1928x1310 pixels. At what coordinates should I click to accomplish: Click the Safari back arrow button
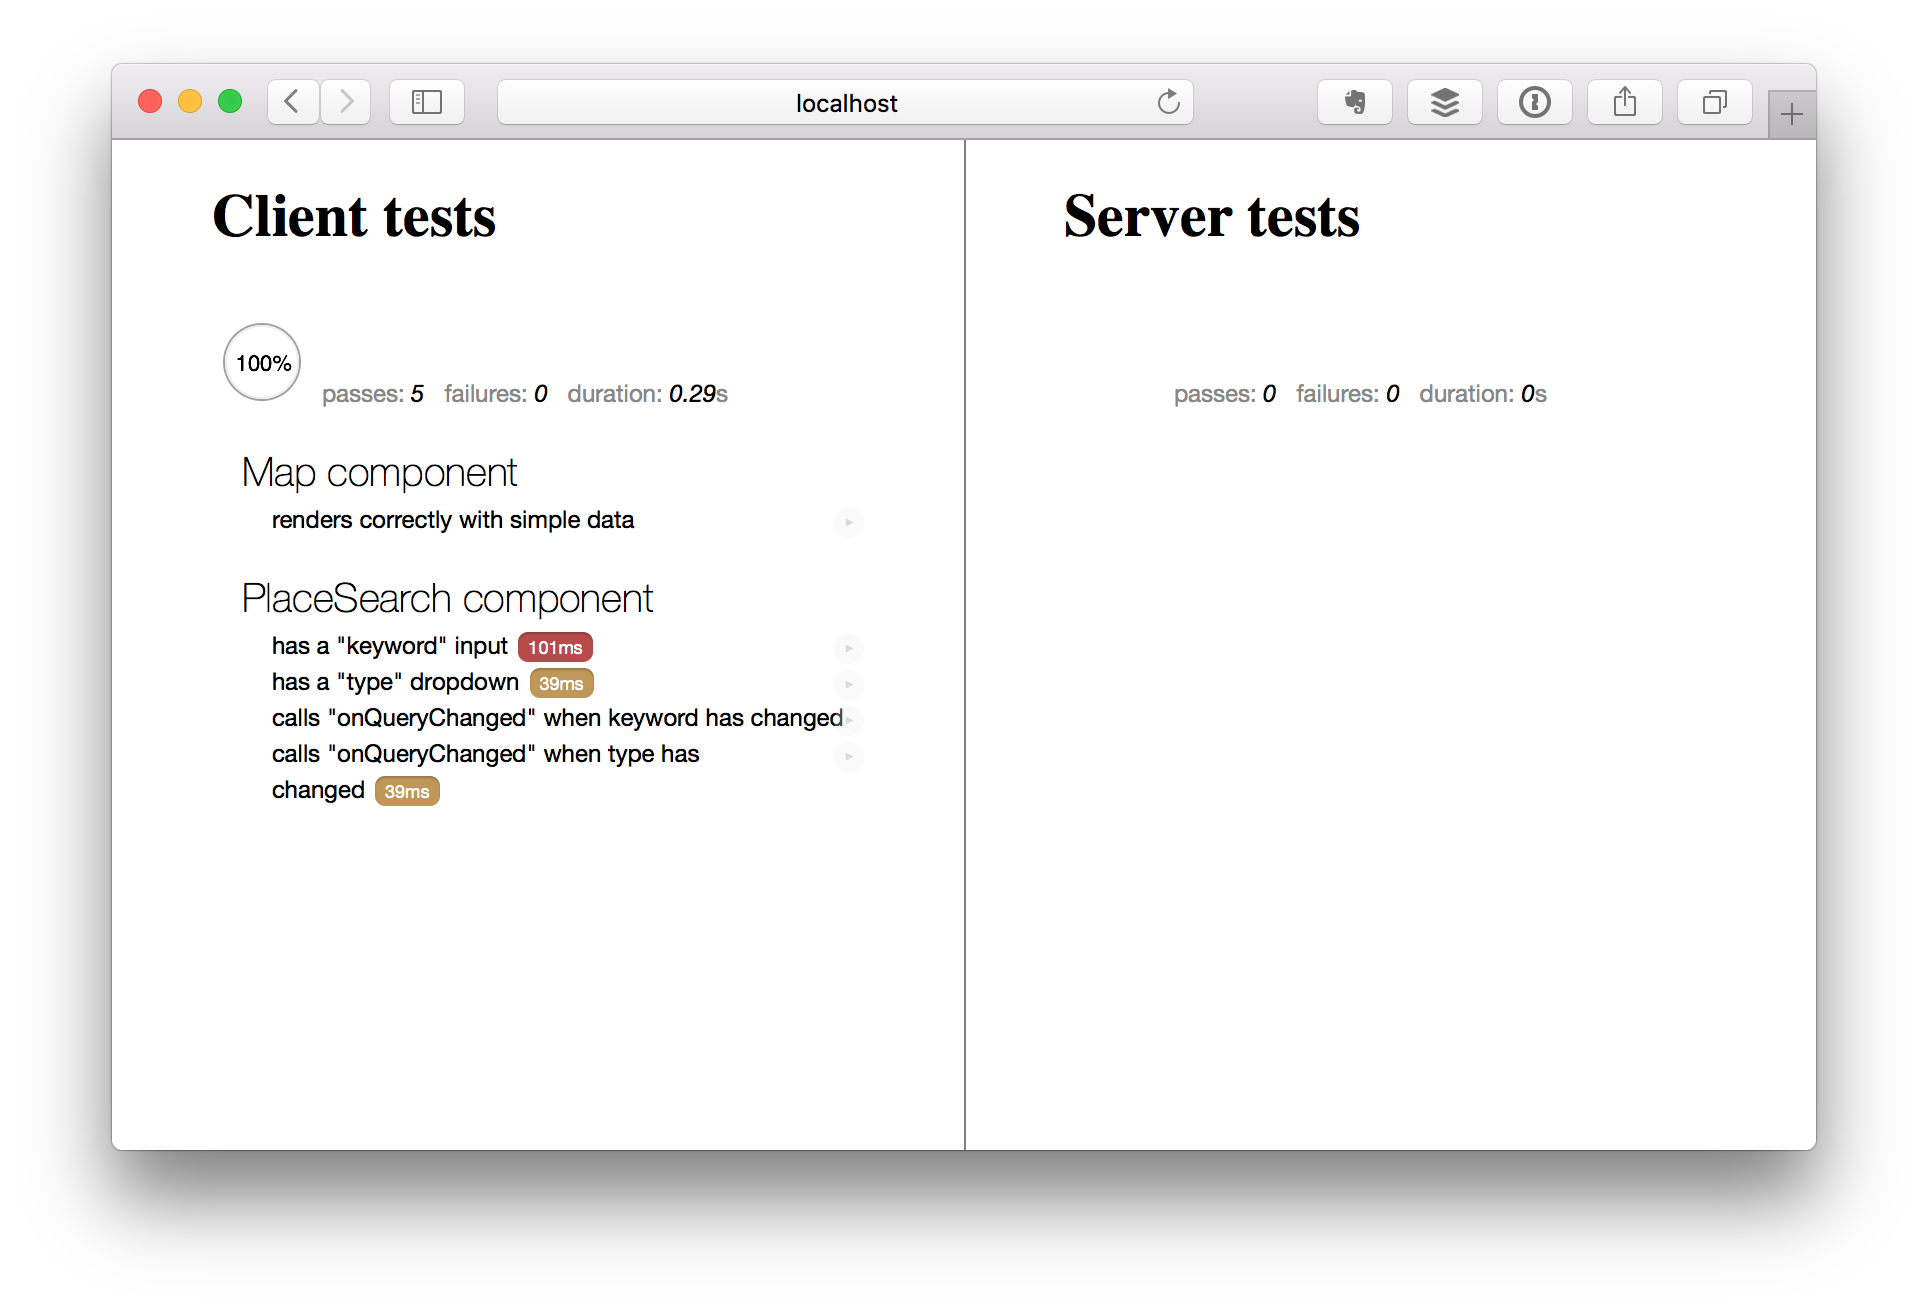[292, 102]
